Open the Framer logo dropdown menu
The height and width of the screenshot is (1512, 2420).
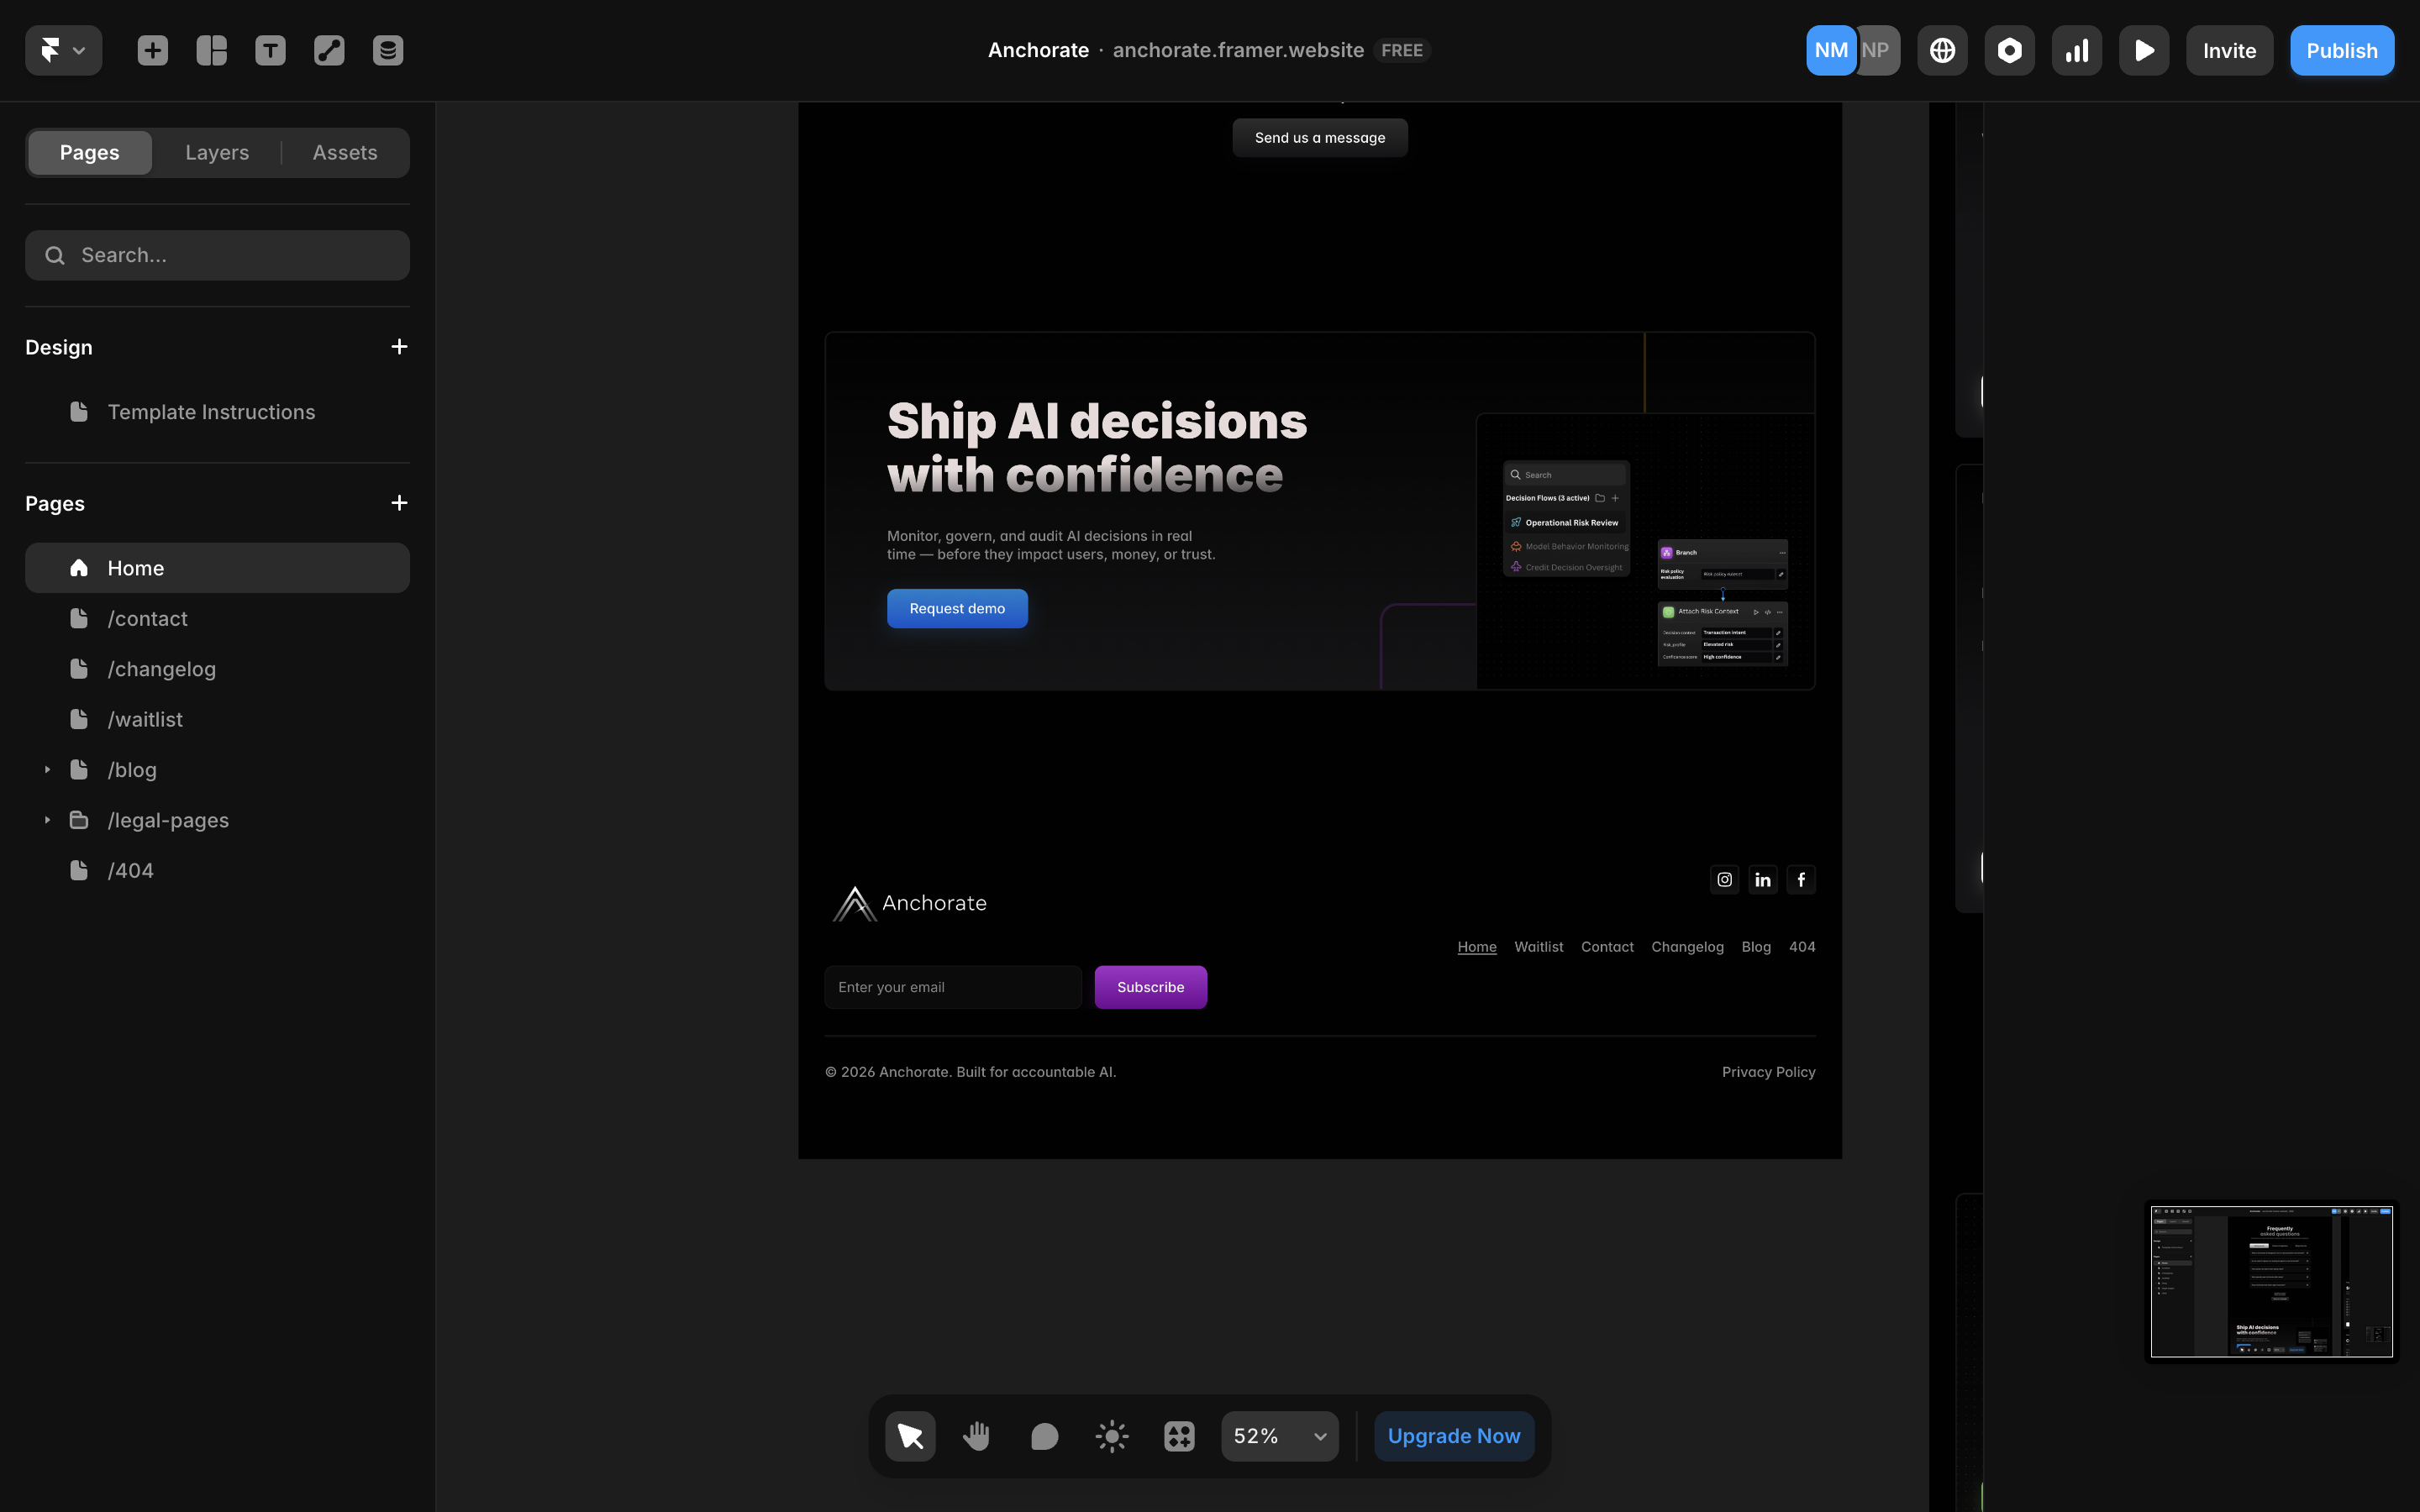(63, 49)
